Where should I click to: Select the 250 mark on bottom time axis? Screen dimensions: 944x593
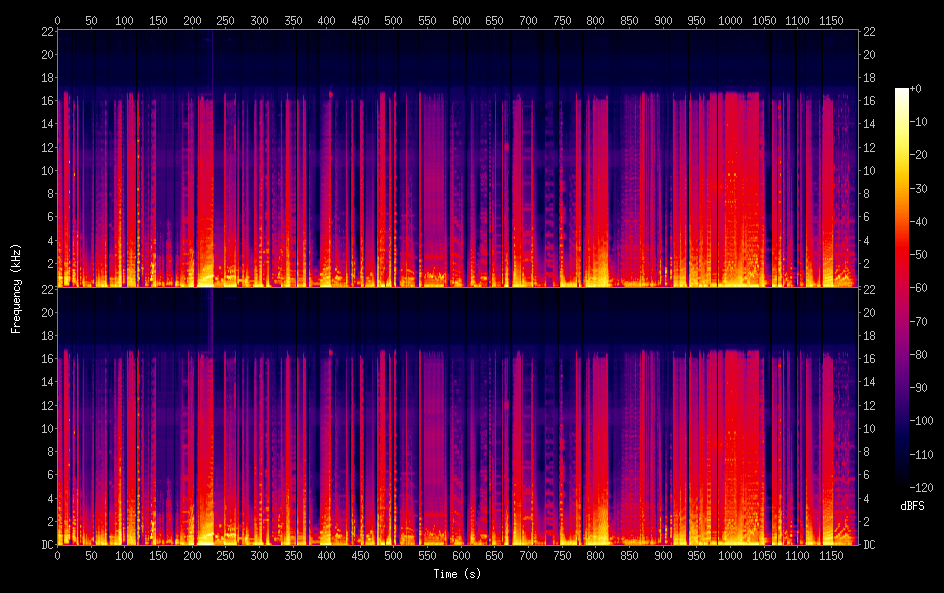[226, 555]
